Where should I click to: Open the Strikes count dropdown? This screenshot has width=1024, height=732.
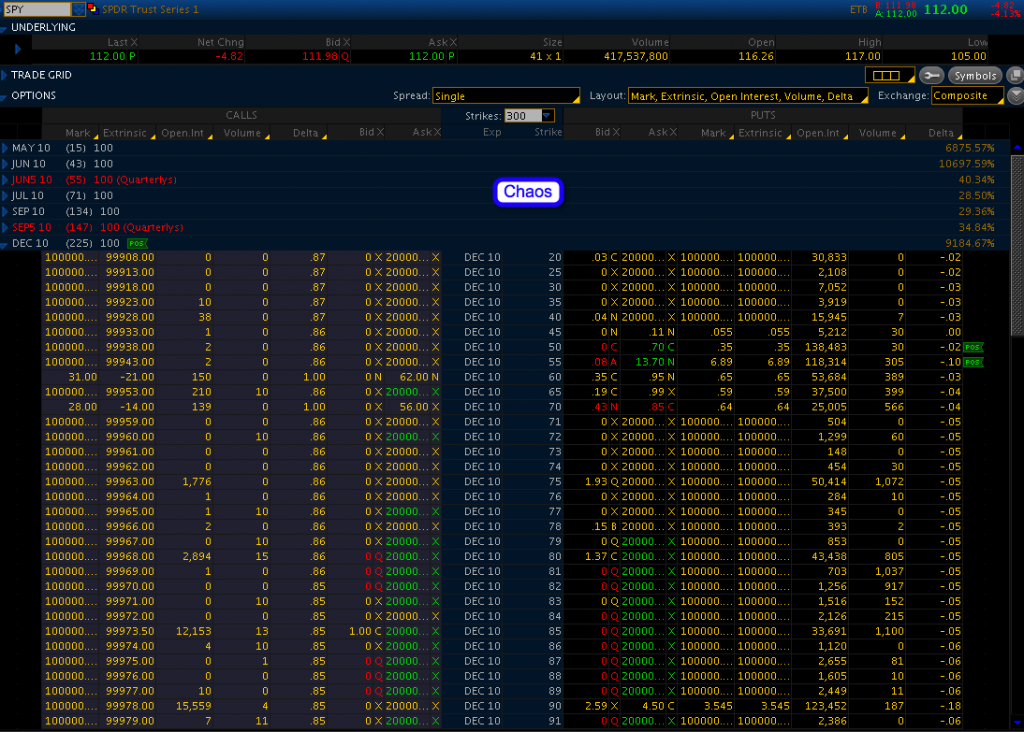click(x=547, y=116)
